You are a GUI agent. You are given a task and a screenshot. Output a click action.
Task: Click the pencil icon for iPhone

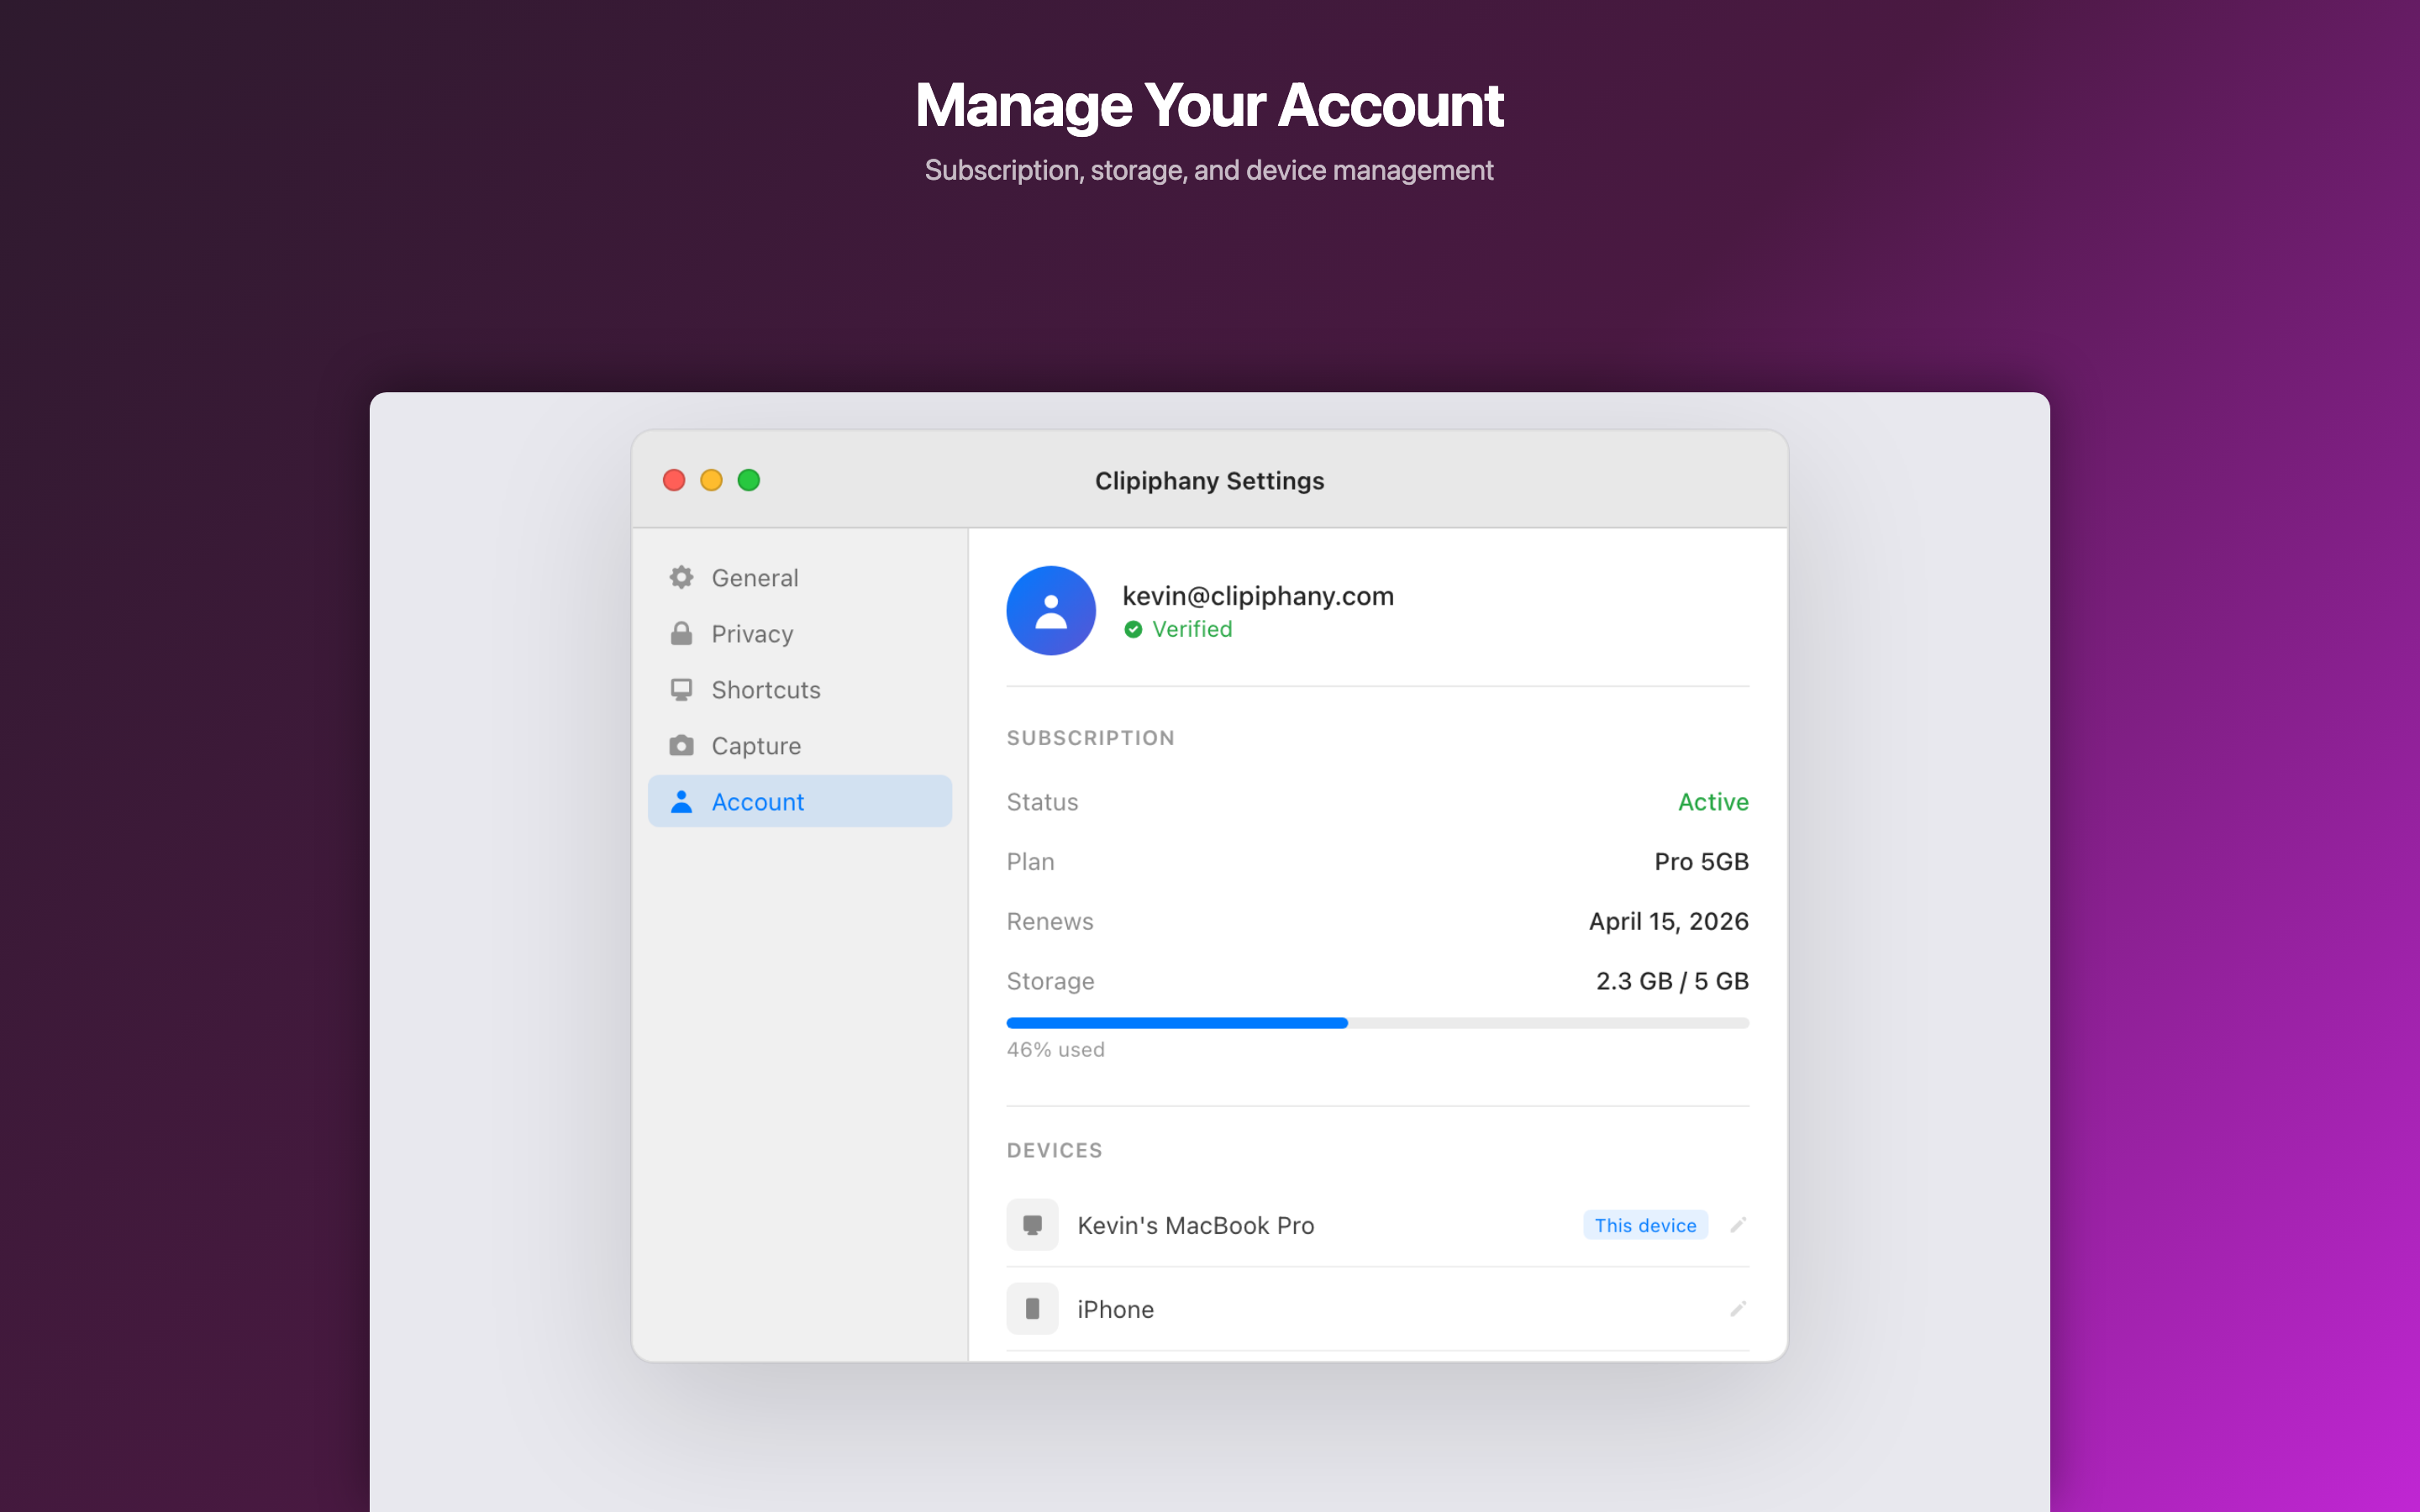1738,1308
